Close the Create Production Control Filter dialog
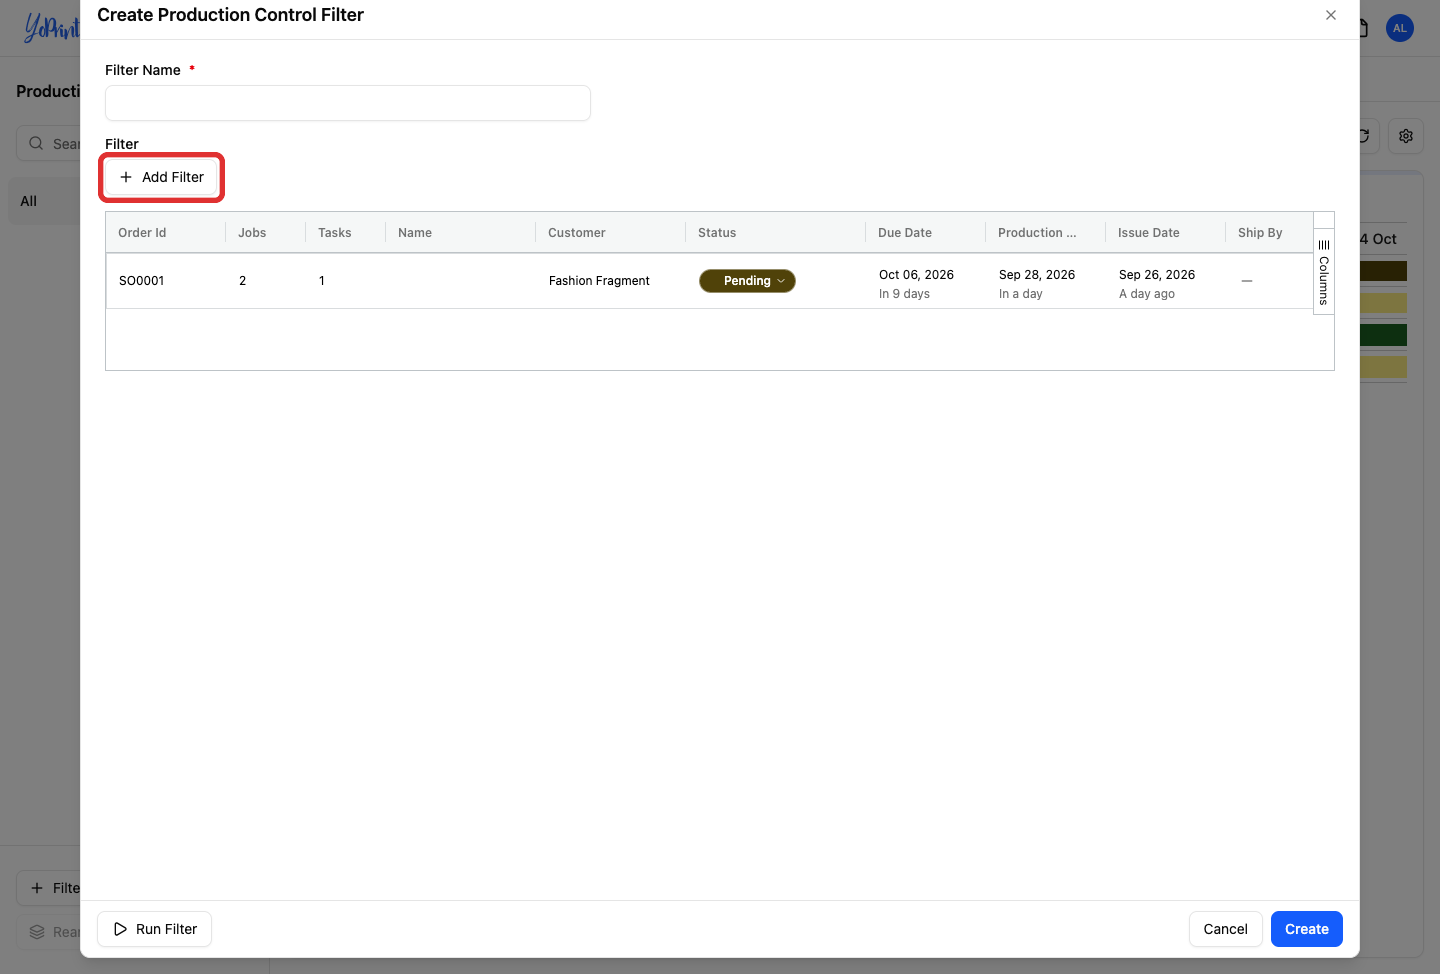The width and height of the screenshot is (1440, 974). (1331, 15)
